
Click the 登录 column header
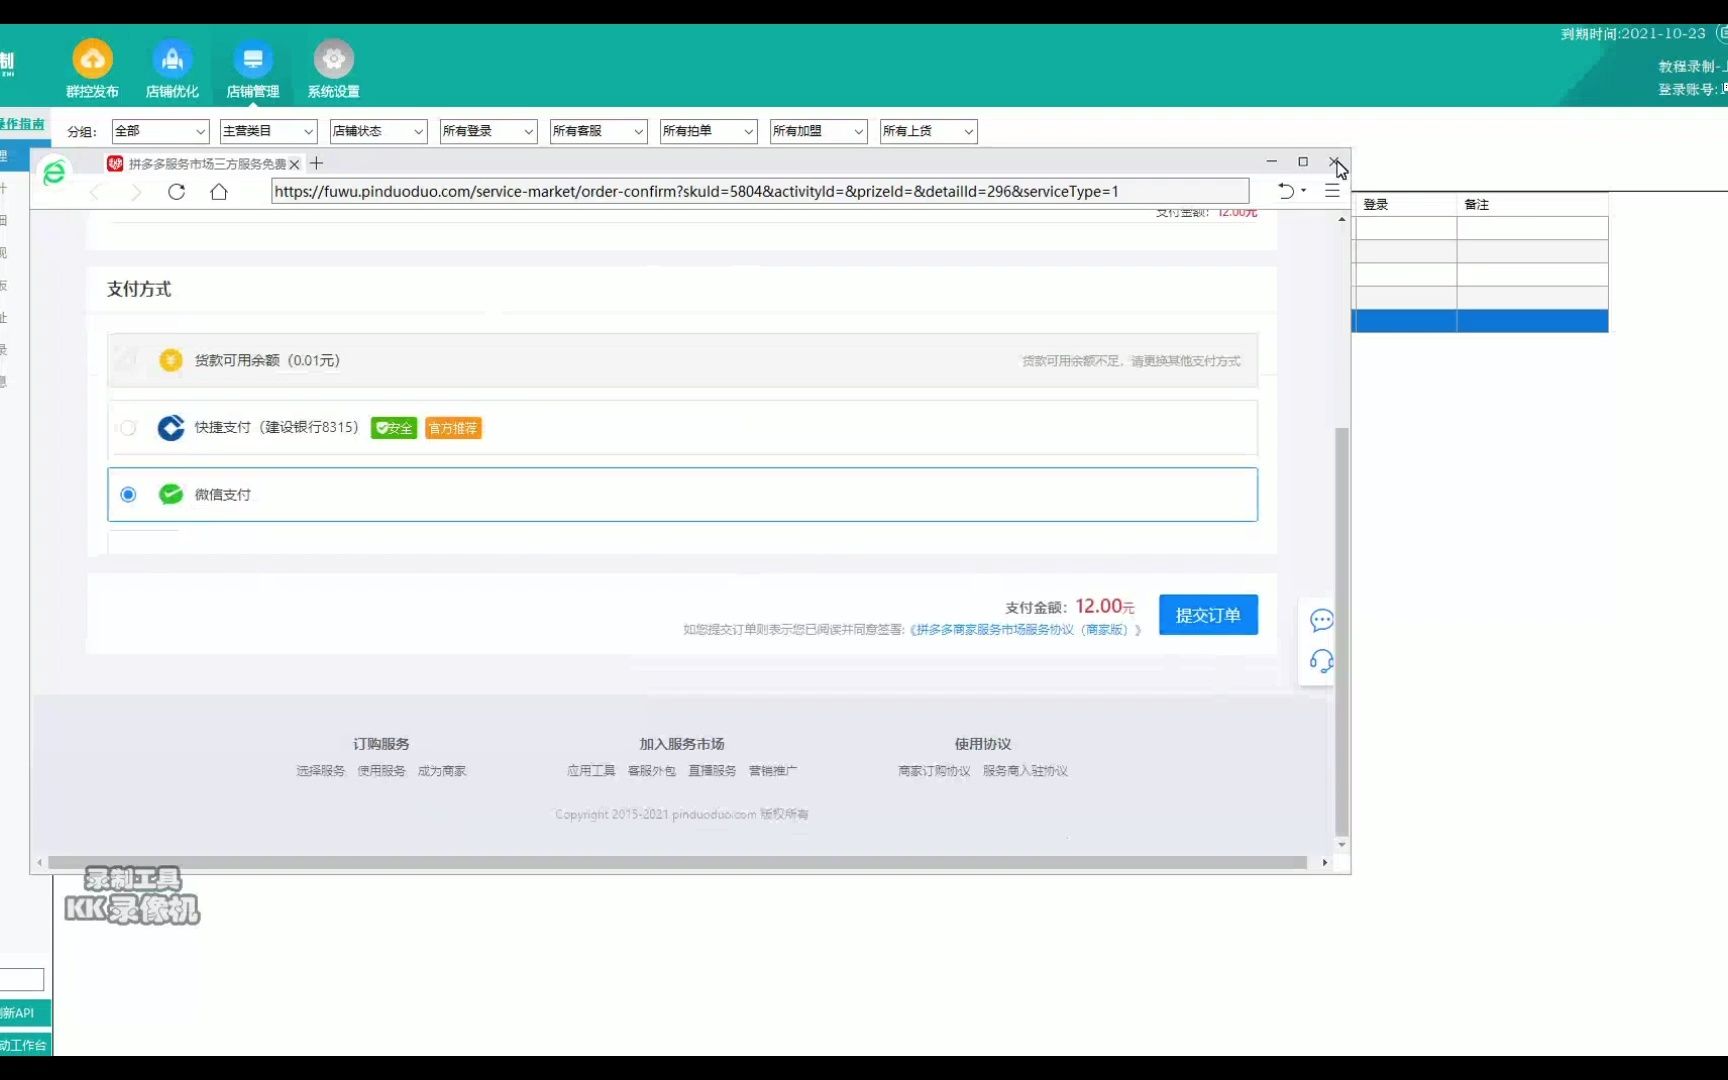click(1405, 204)
